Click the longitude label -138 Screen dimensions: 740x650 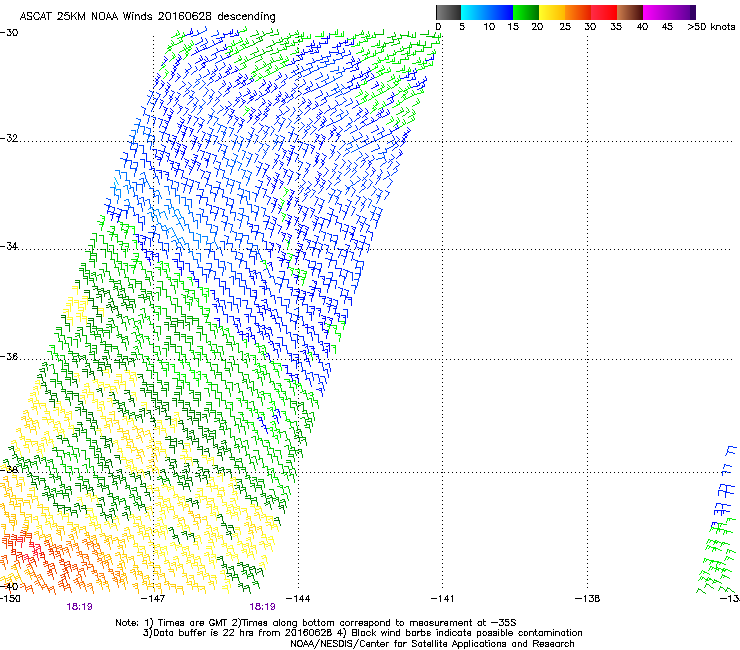[588, 599]
